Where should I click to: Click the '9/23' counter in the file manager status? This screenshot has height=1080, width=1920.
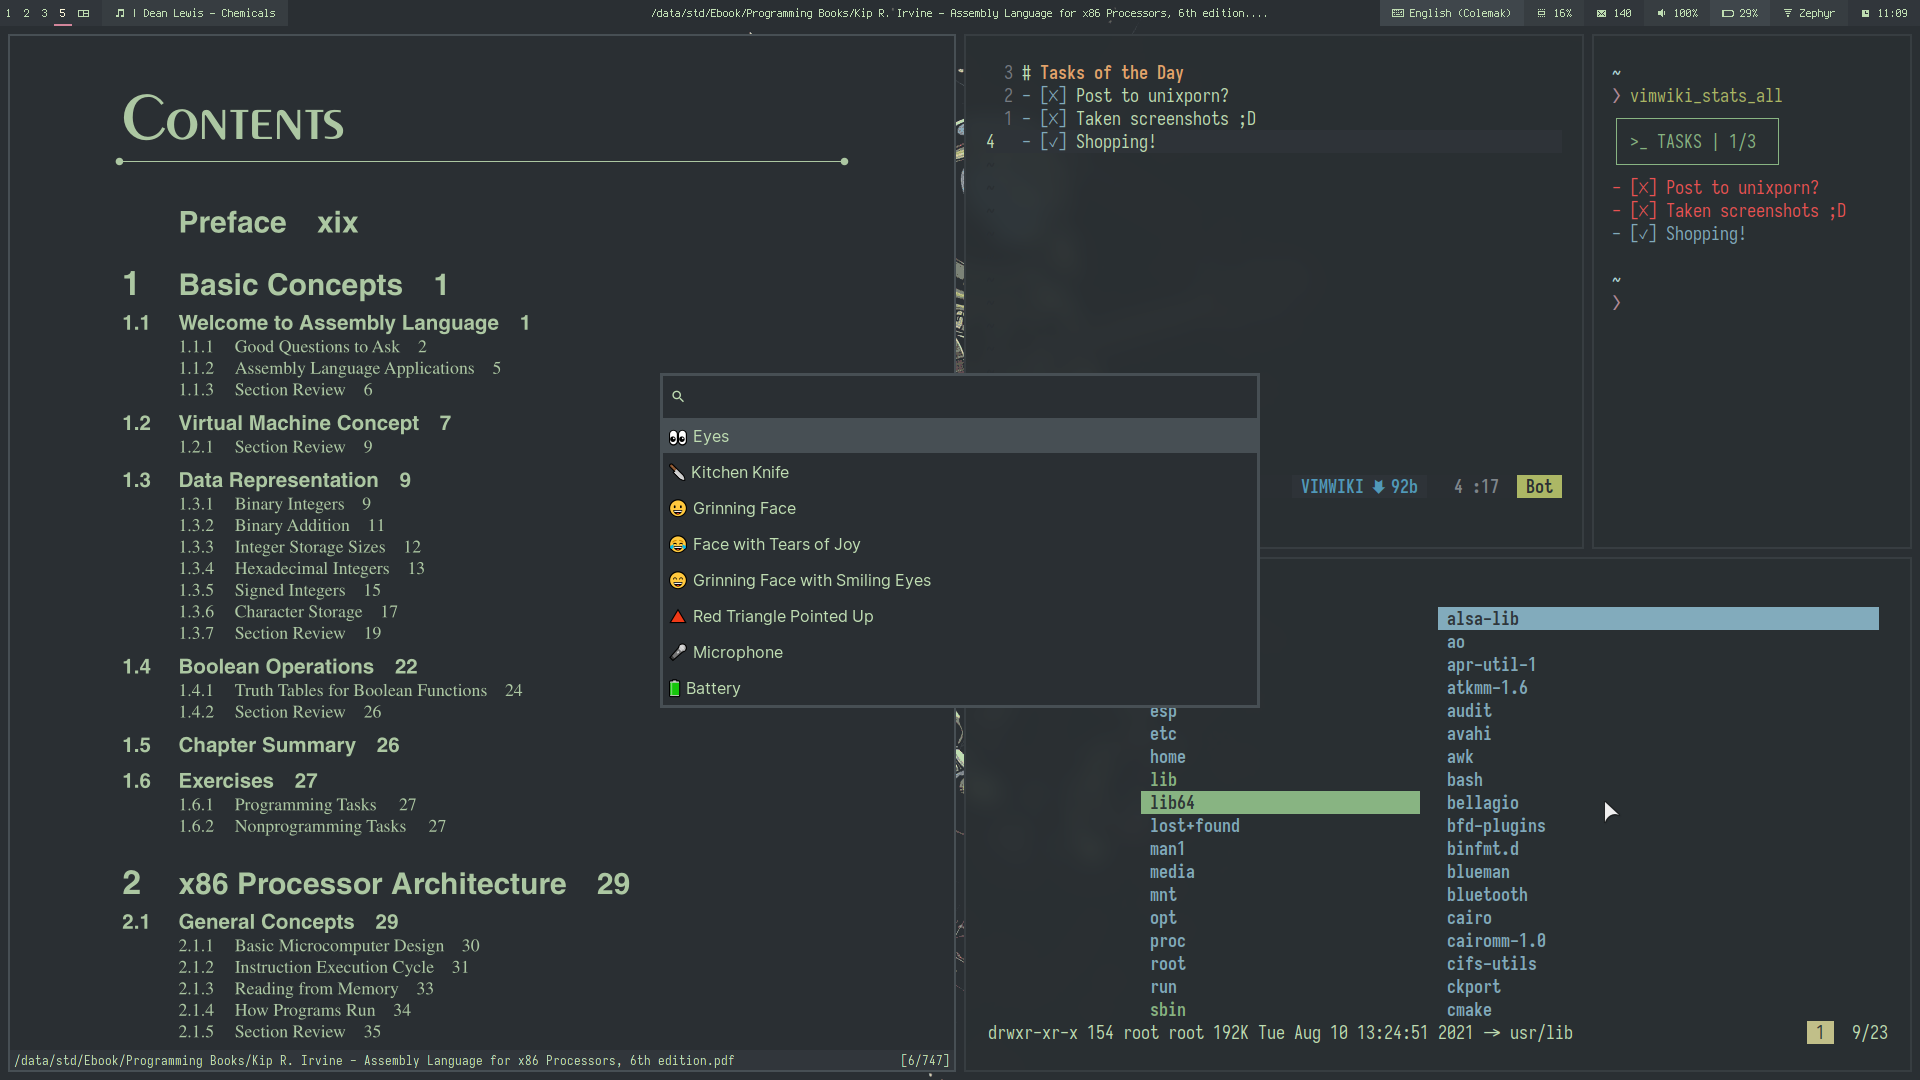1870,1033
